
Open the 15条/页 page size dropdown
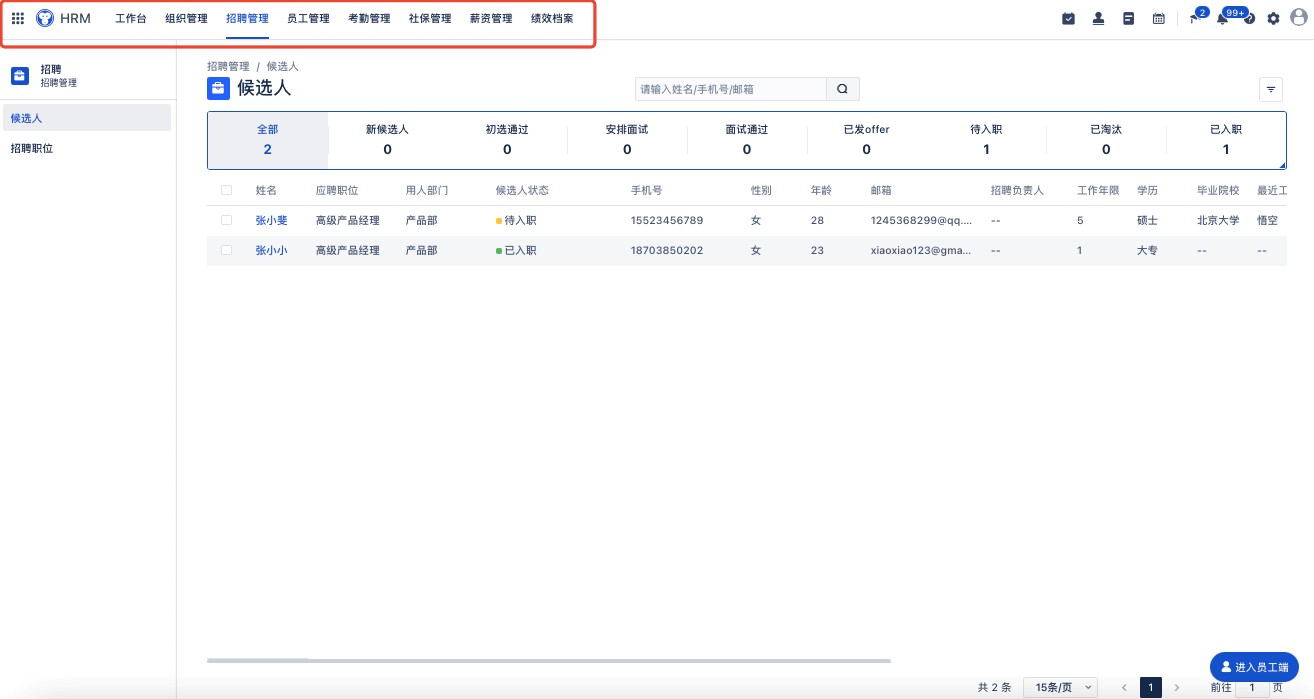coord(1060,687)
